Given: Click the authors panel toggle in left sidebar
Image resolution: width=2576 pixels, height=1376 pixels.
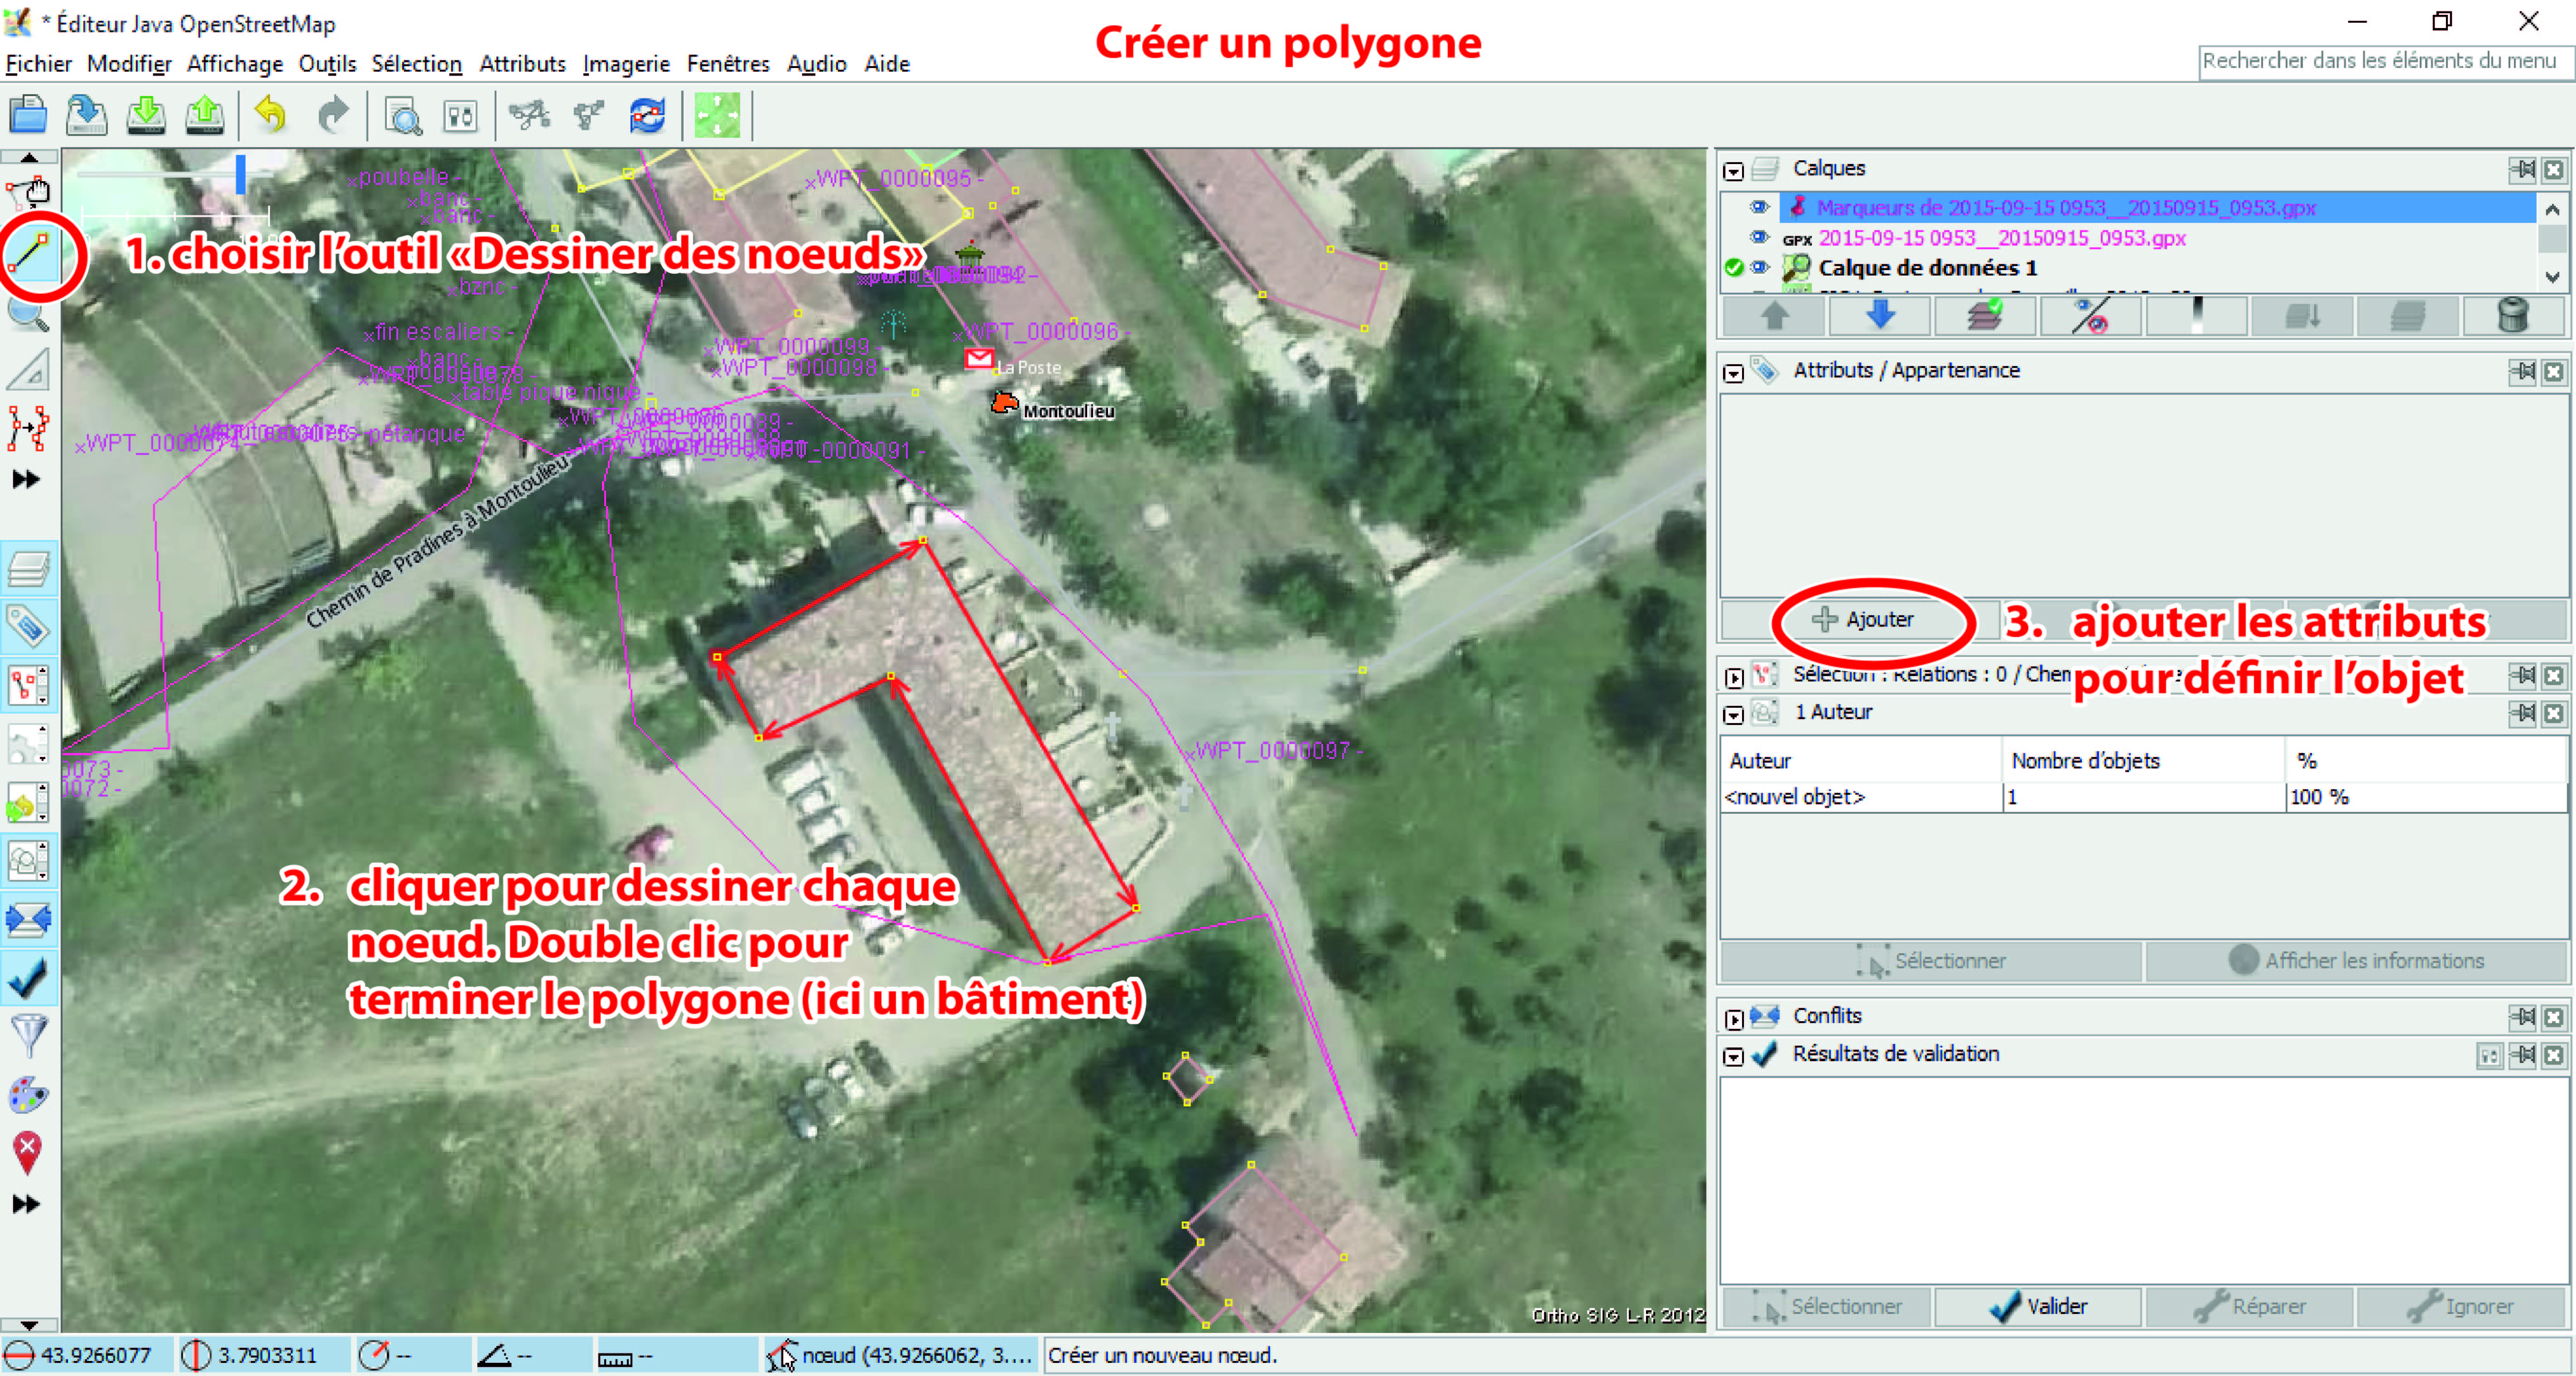Looking at the screenshot, I should [x=29, y=860].
